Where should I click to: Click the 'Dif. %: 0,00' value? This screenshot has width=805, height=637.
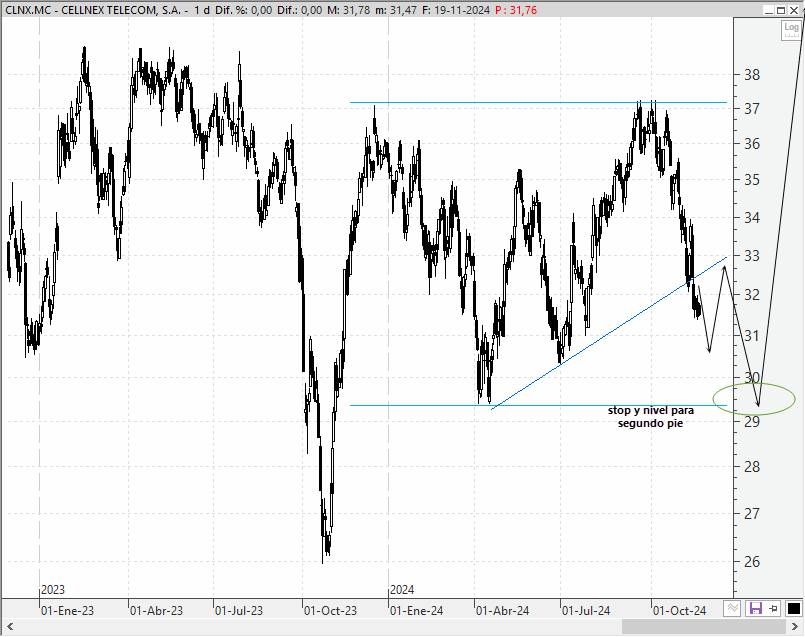click(244, 10)
